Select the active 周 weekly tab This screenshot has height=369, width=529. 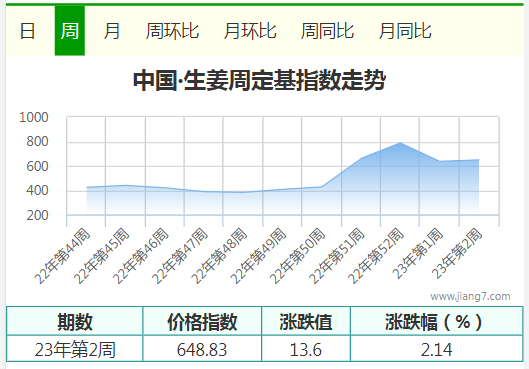69,31
